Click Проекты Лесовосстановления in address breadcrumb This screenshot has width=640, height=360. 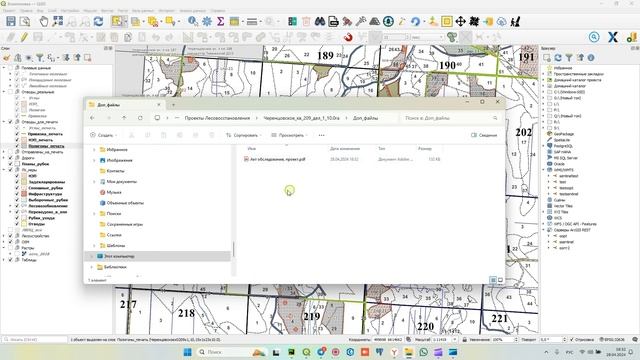click(x=217, y=118)
